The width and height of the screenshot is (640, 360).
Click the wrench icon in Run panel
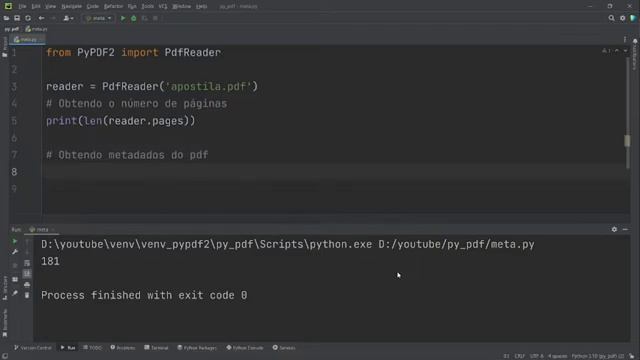[x=15, y=252]
